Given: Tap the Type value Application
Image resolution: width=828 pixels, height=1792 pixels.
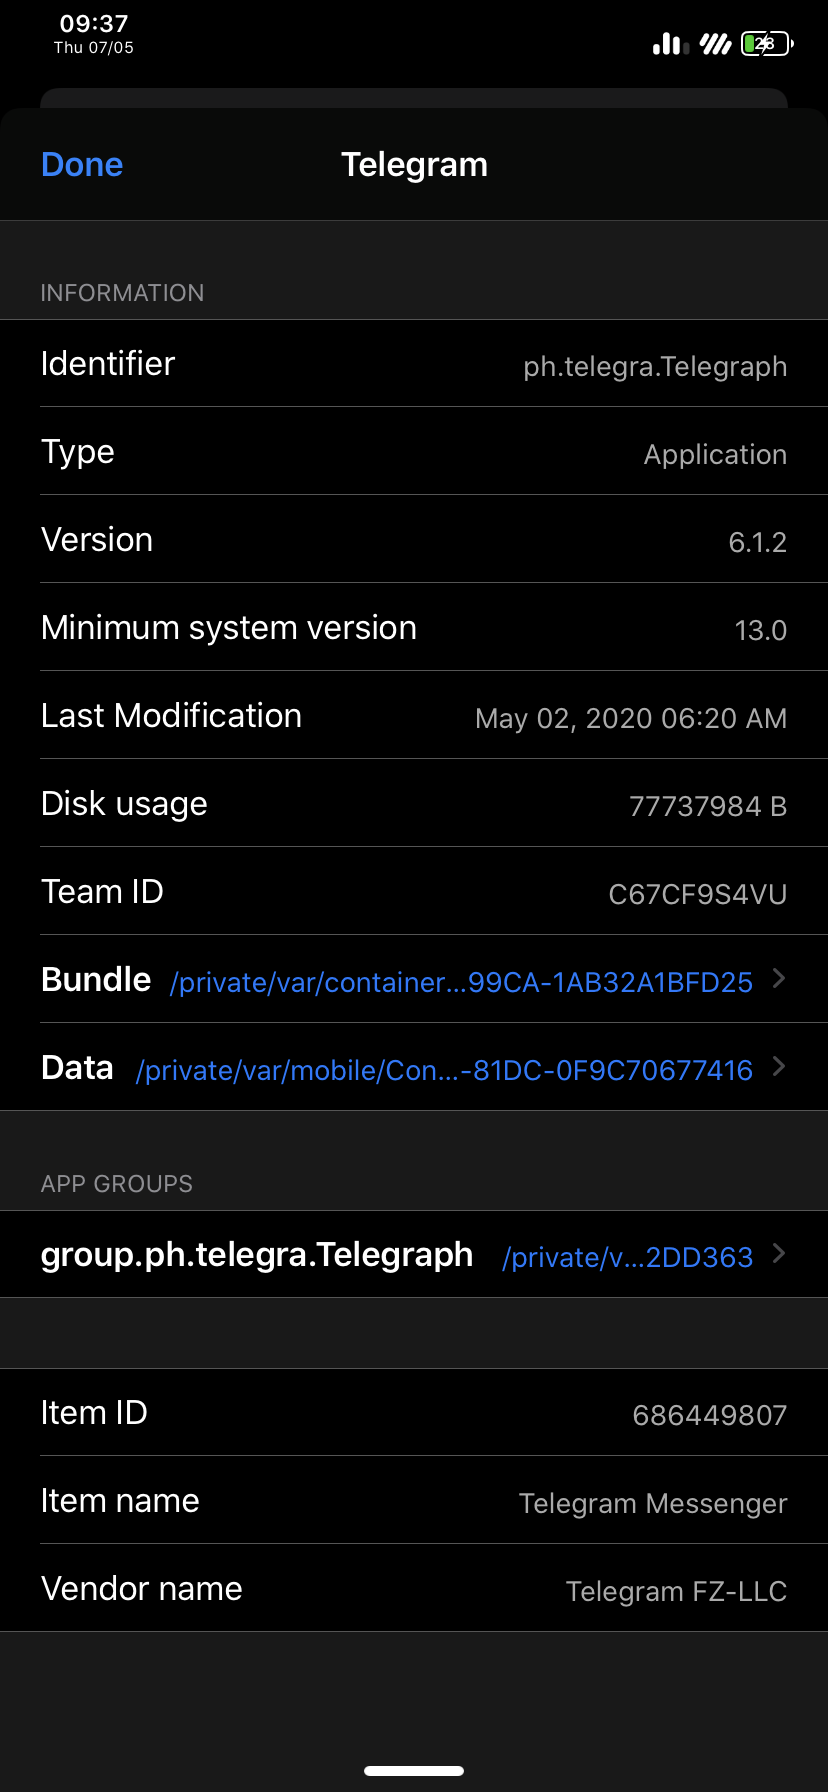Looking at the screenshot, I should coord(715,455).
